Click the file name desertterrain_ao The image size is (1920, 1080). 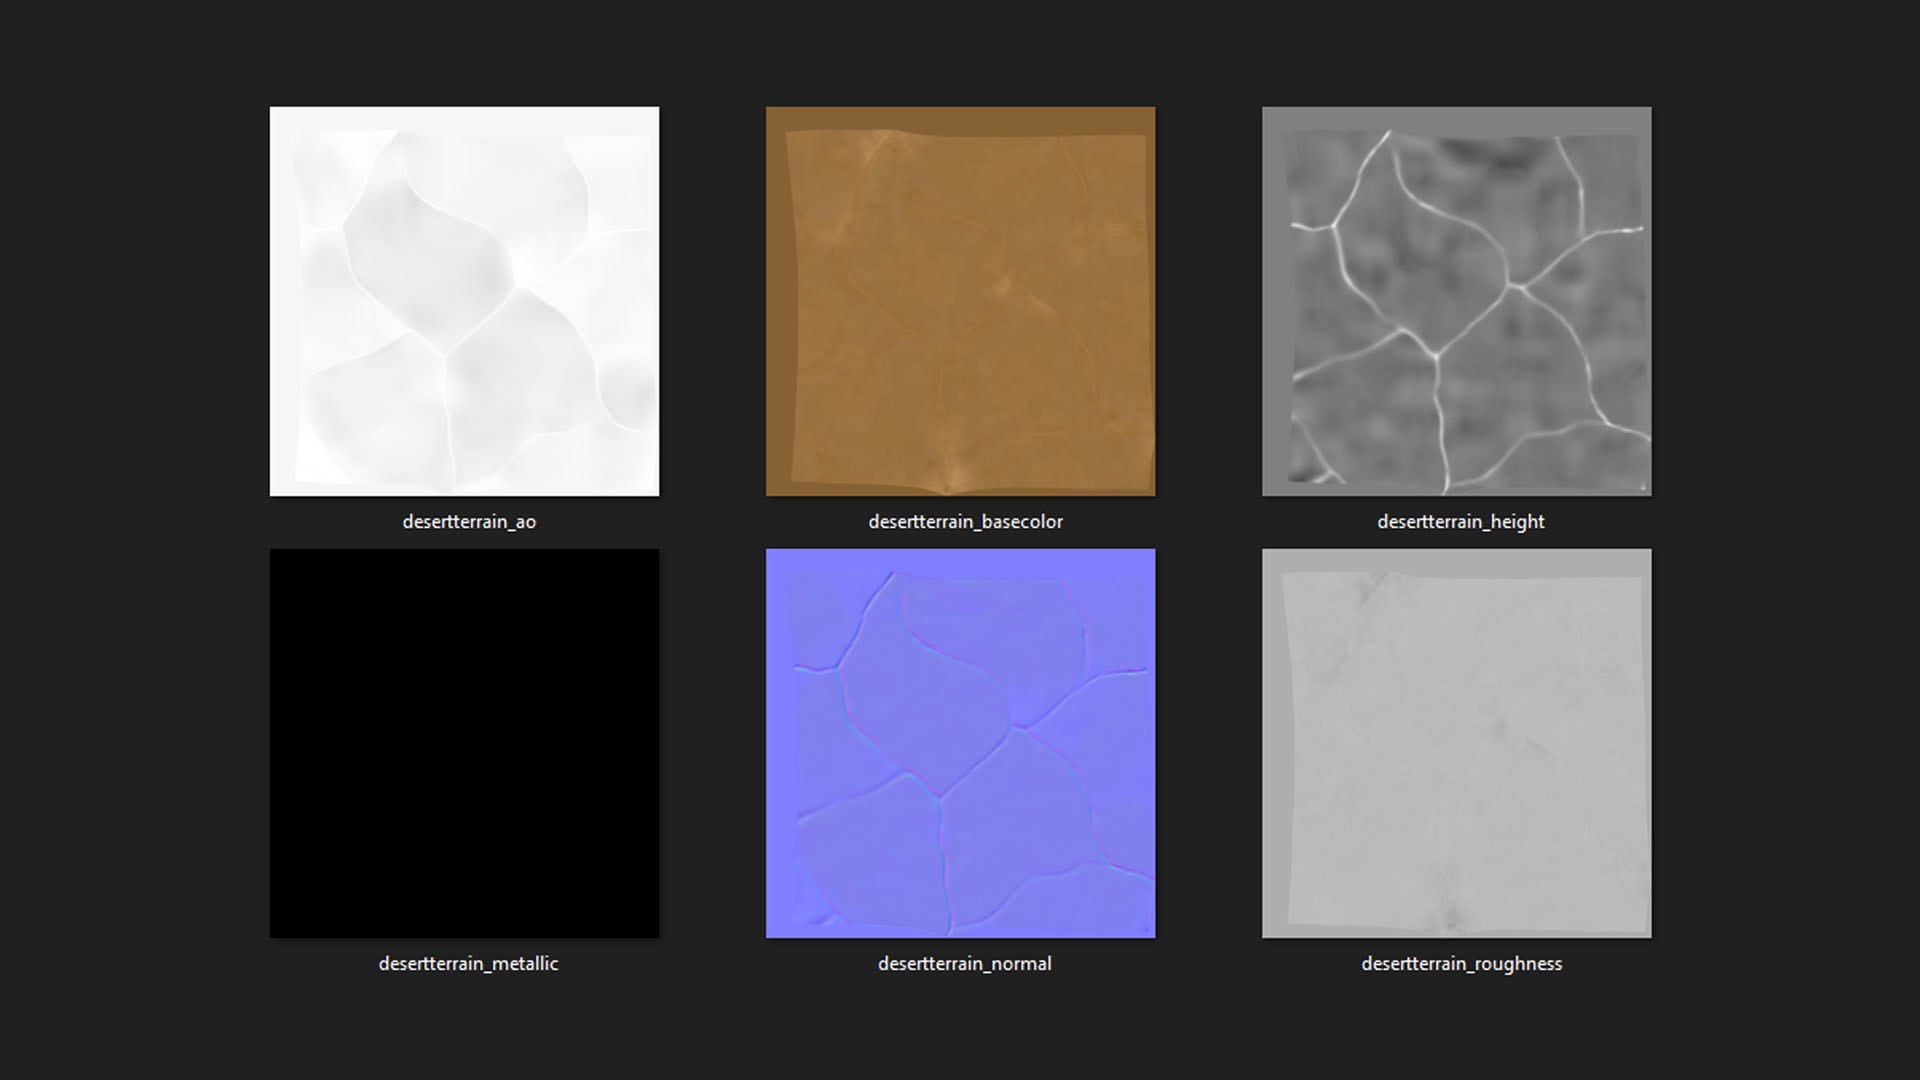click(x=469, y=522)
